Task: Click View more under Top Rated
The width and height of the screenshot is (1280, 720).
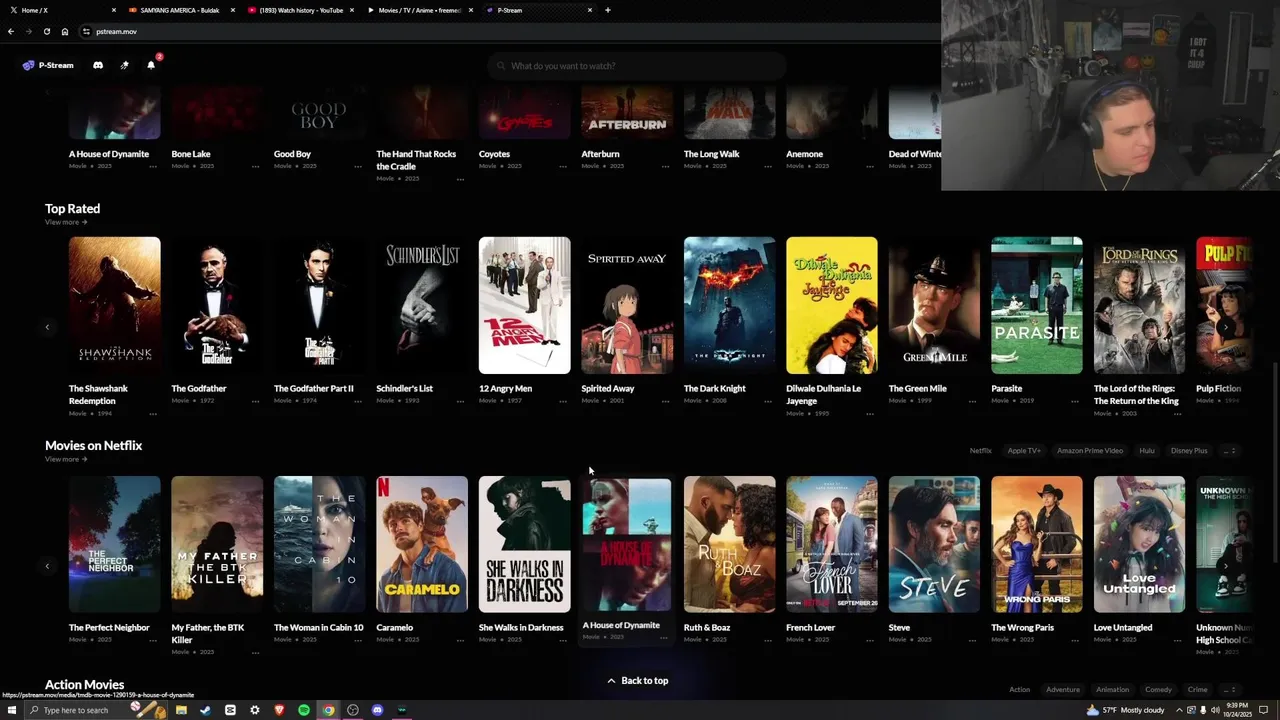Action: pos(66,222)
